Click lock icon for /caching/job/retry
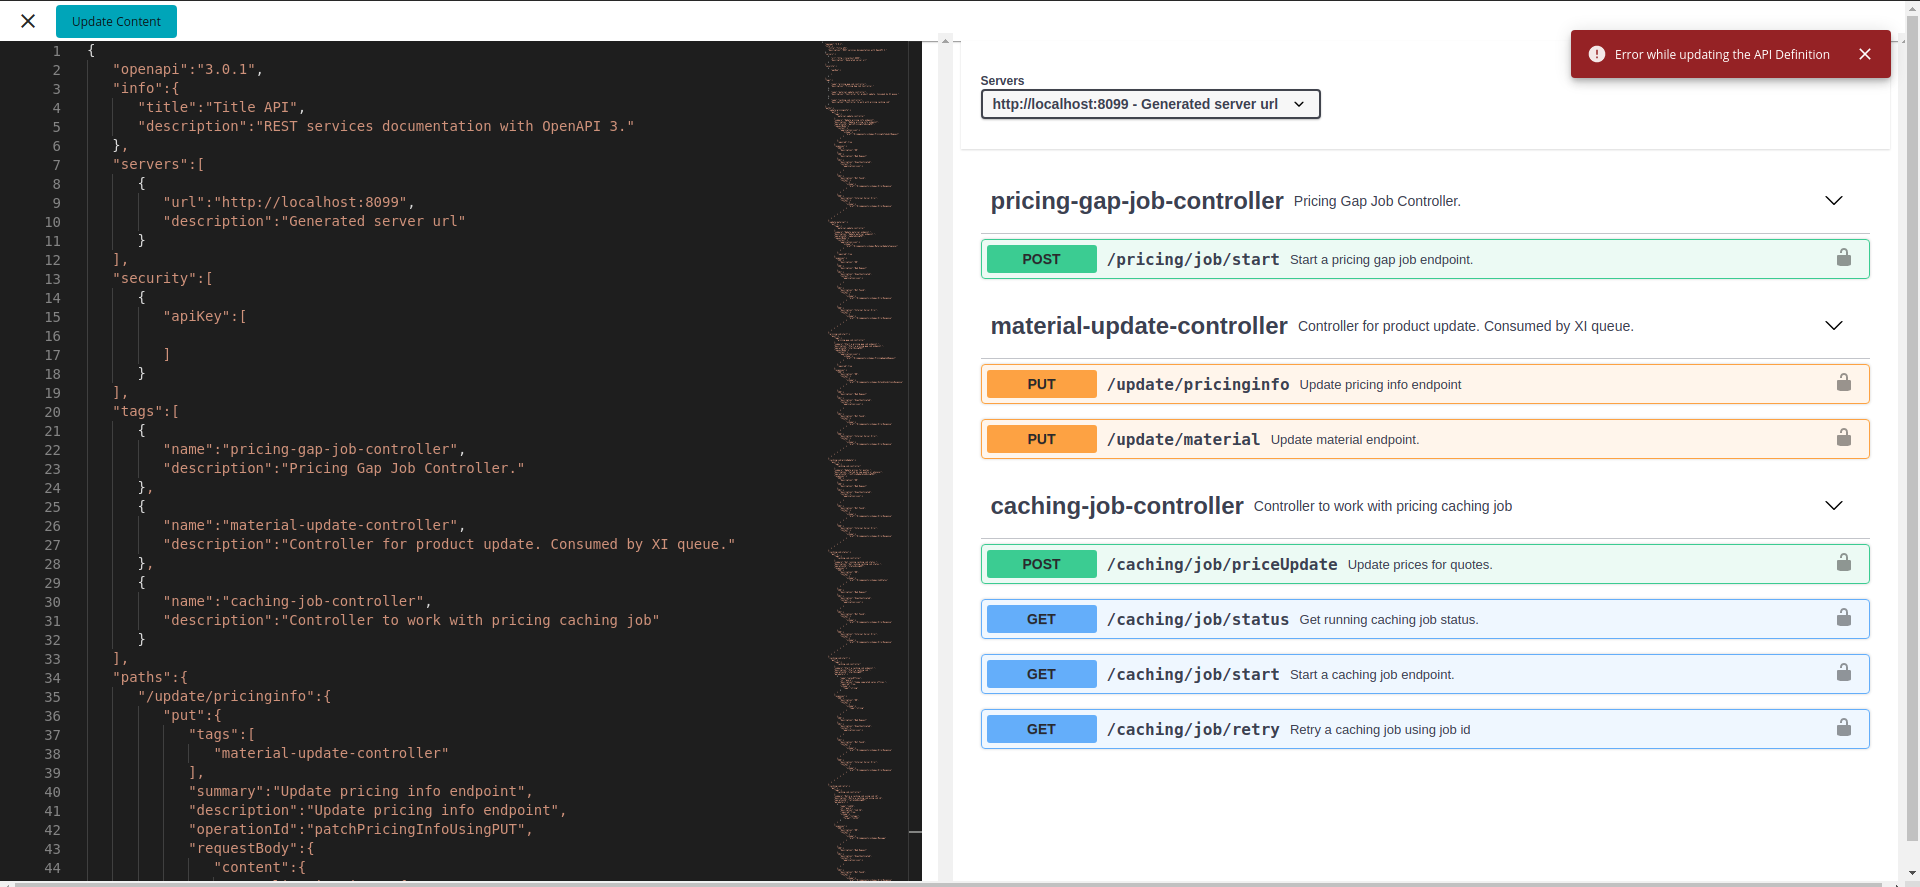1920x887 pixels. tap(1844, 728)
